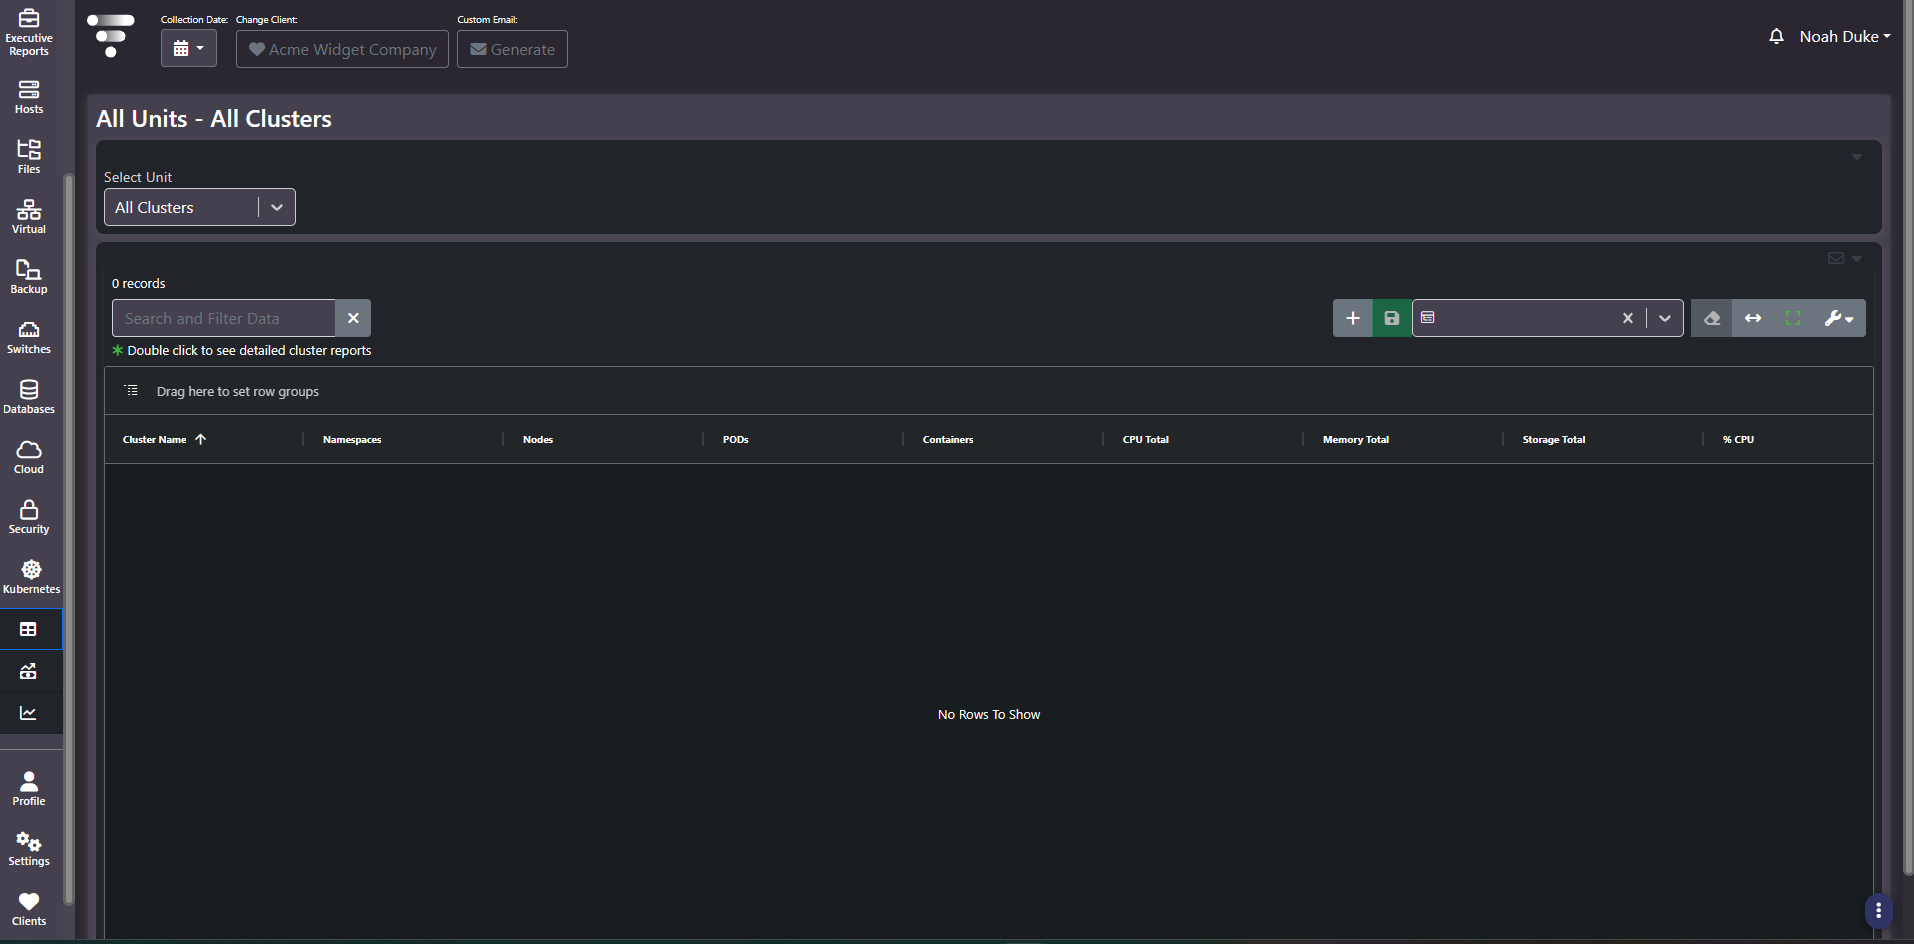Sort by CPU Total column
This screenshot has height=944, width=1914.
pyautogui.click(x=1146, y=439)
